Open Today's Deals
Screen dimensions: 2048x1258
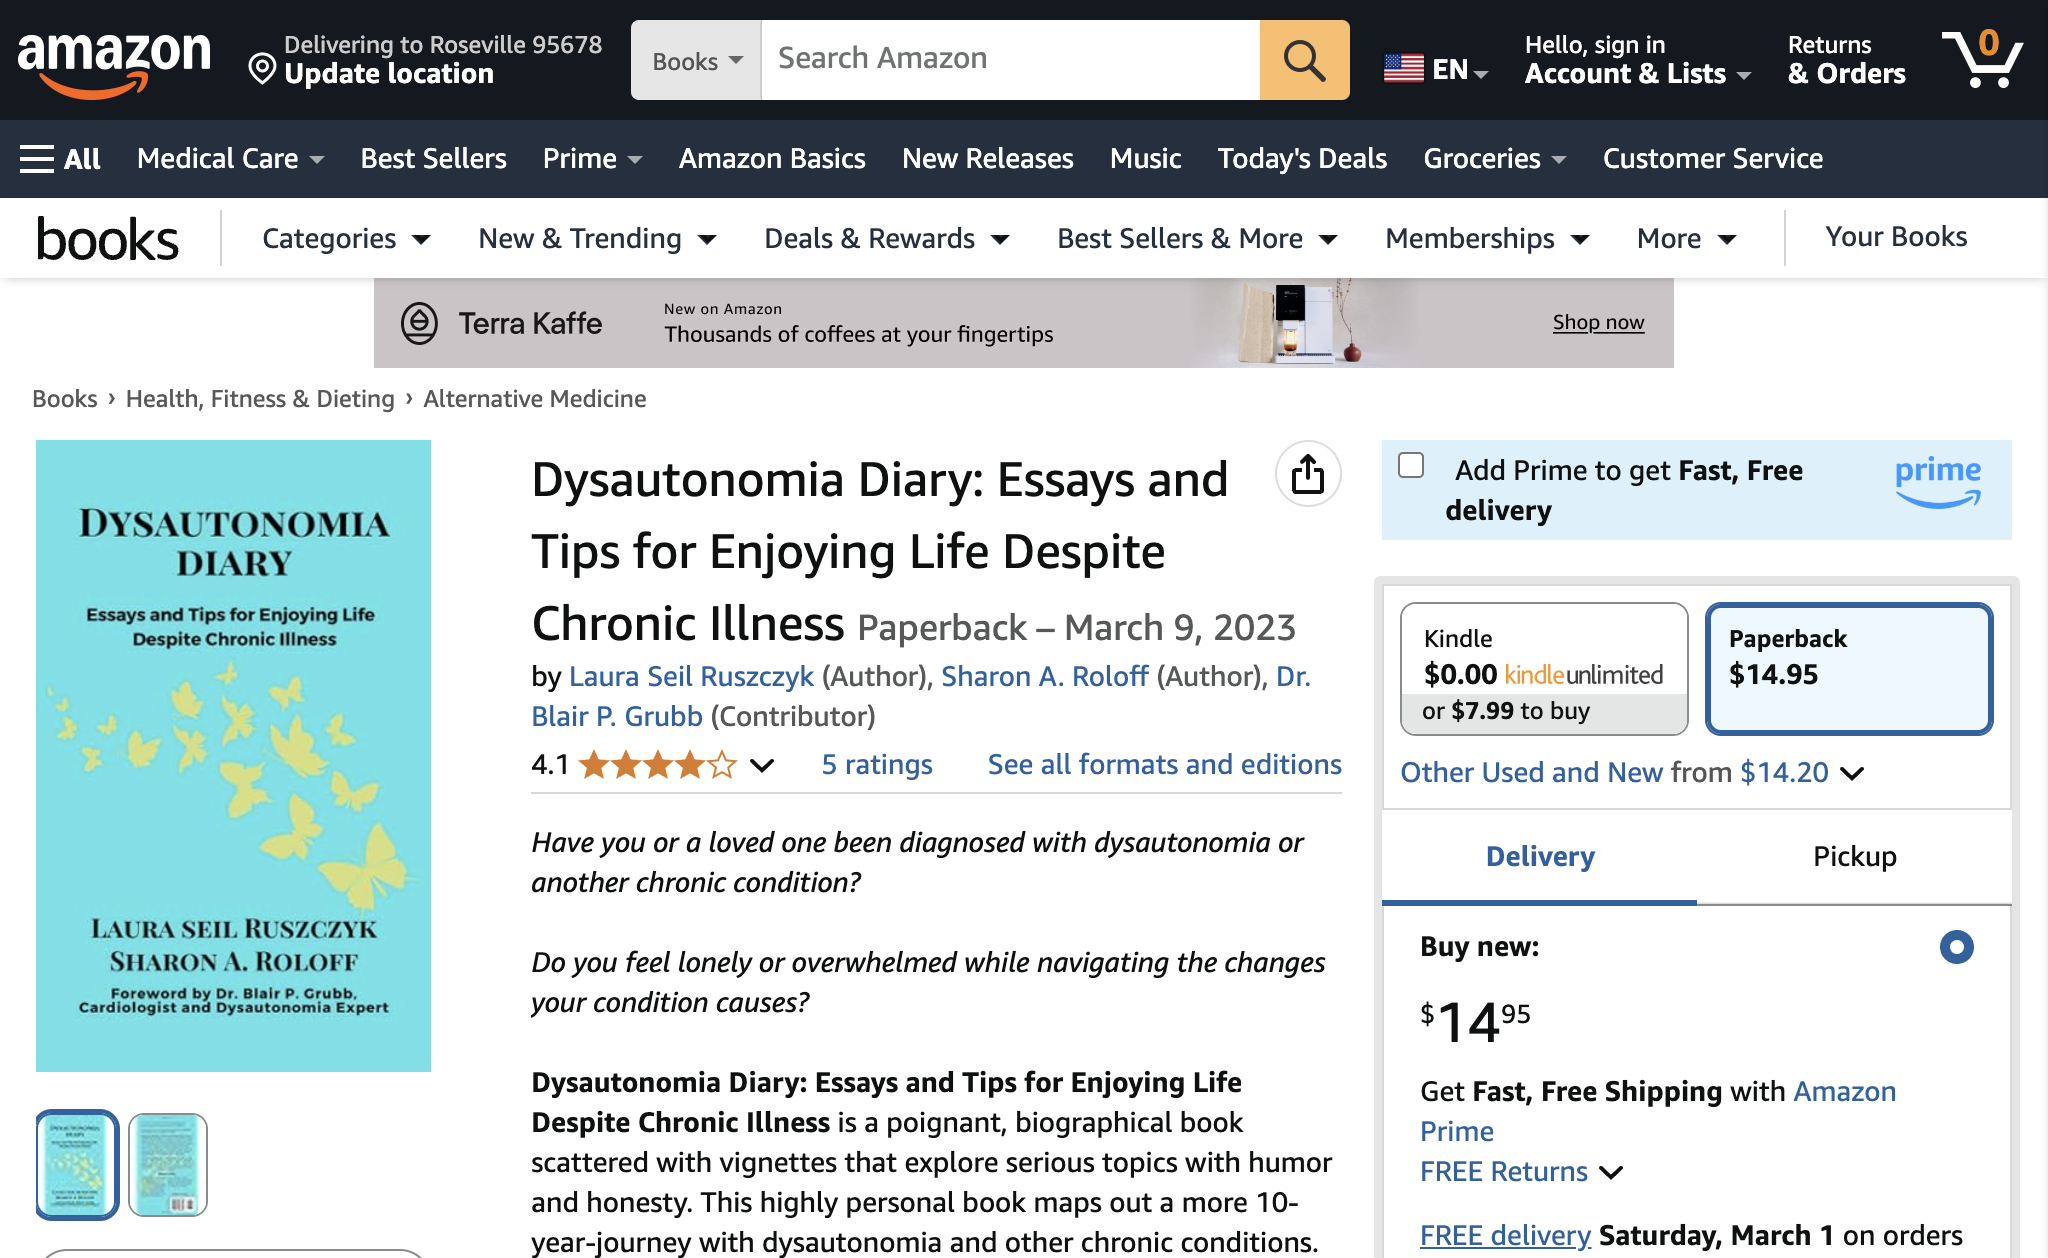(x=1302, y=159)
